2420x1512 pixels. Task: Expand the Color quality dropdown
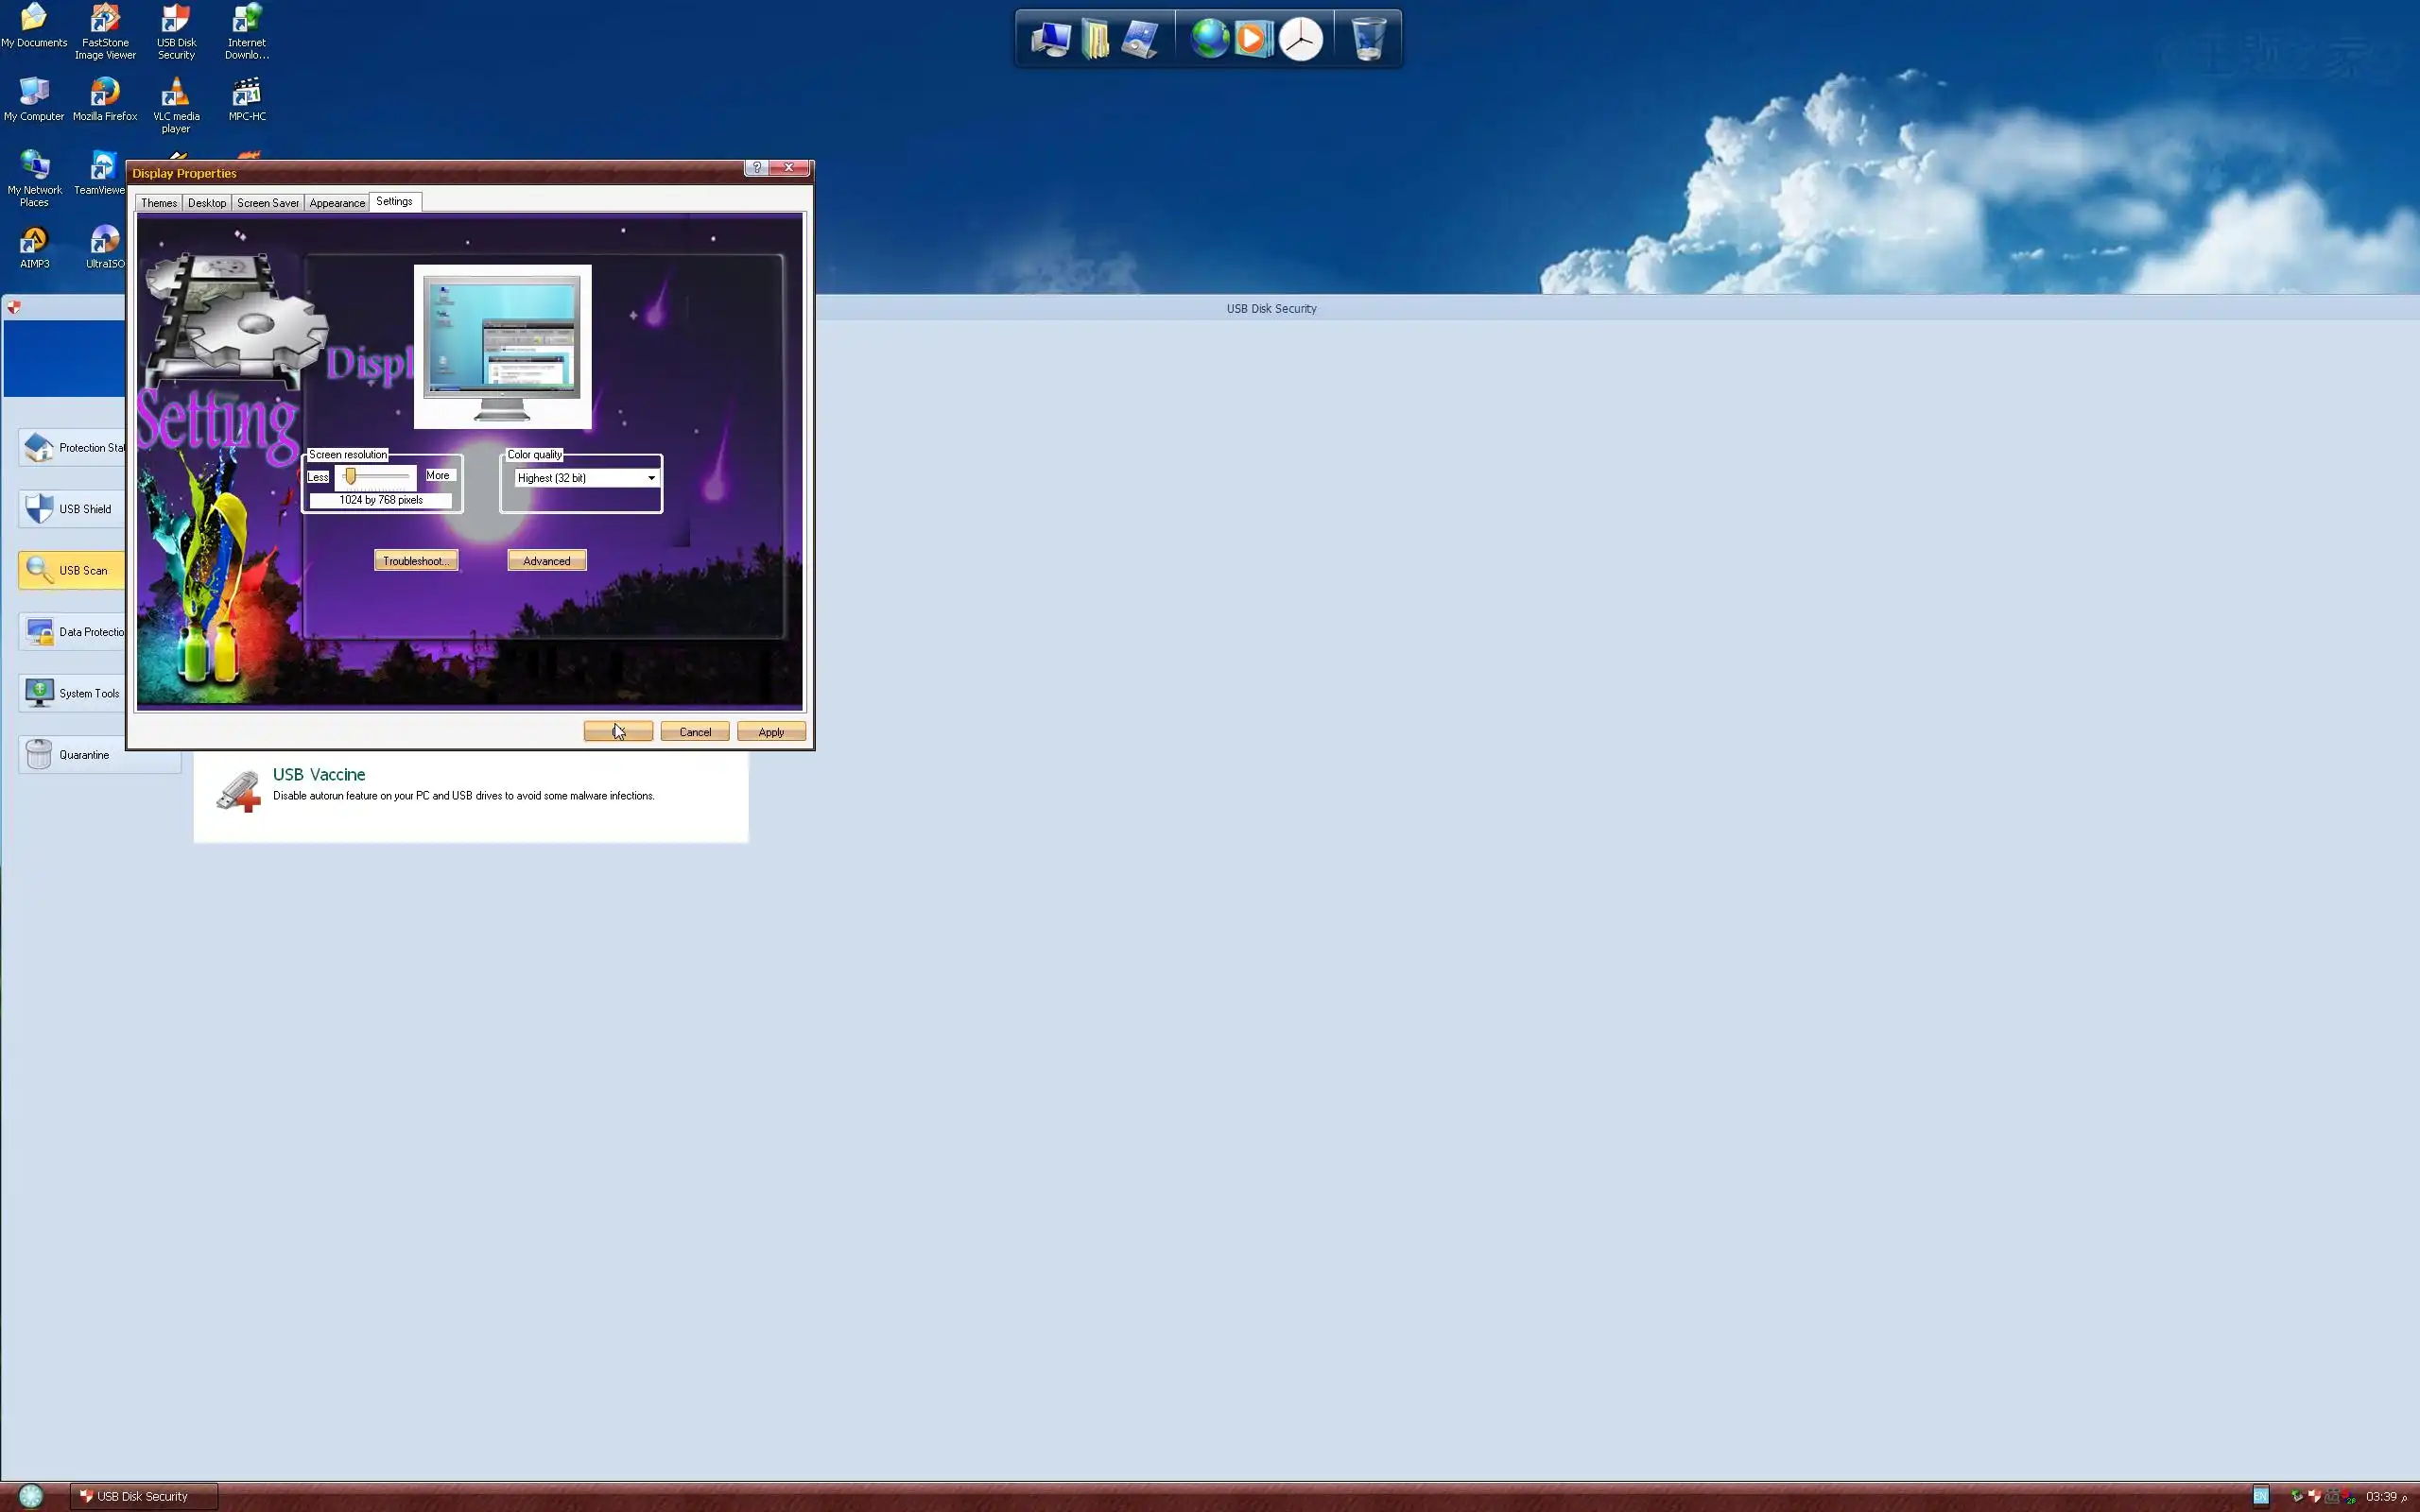click(651, 478)
